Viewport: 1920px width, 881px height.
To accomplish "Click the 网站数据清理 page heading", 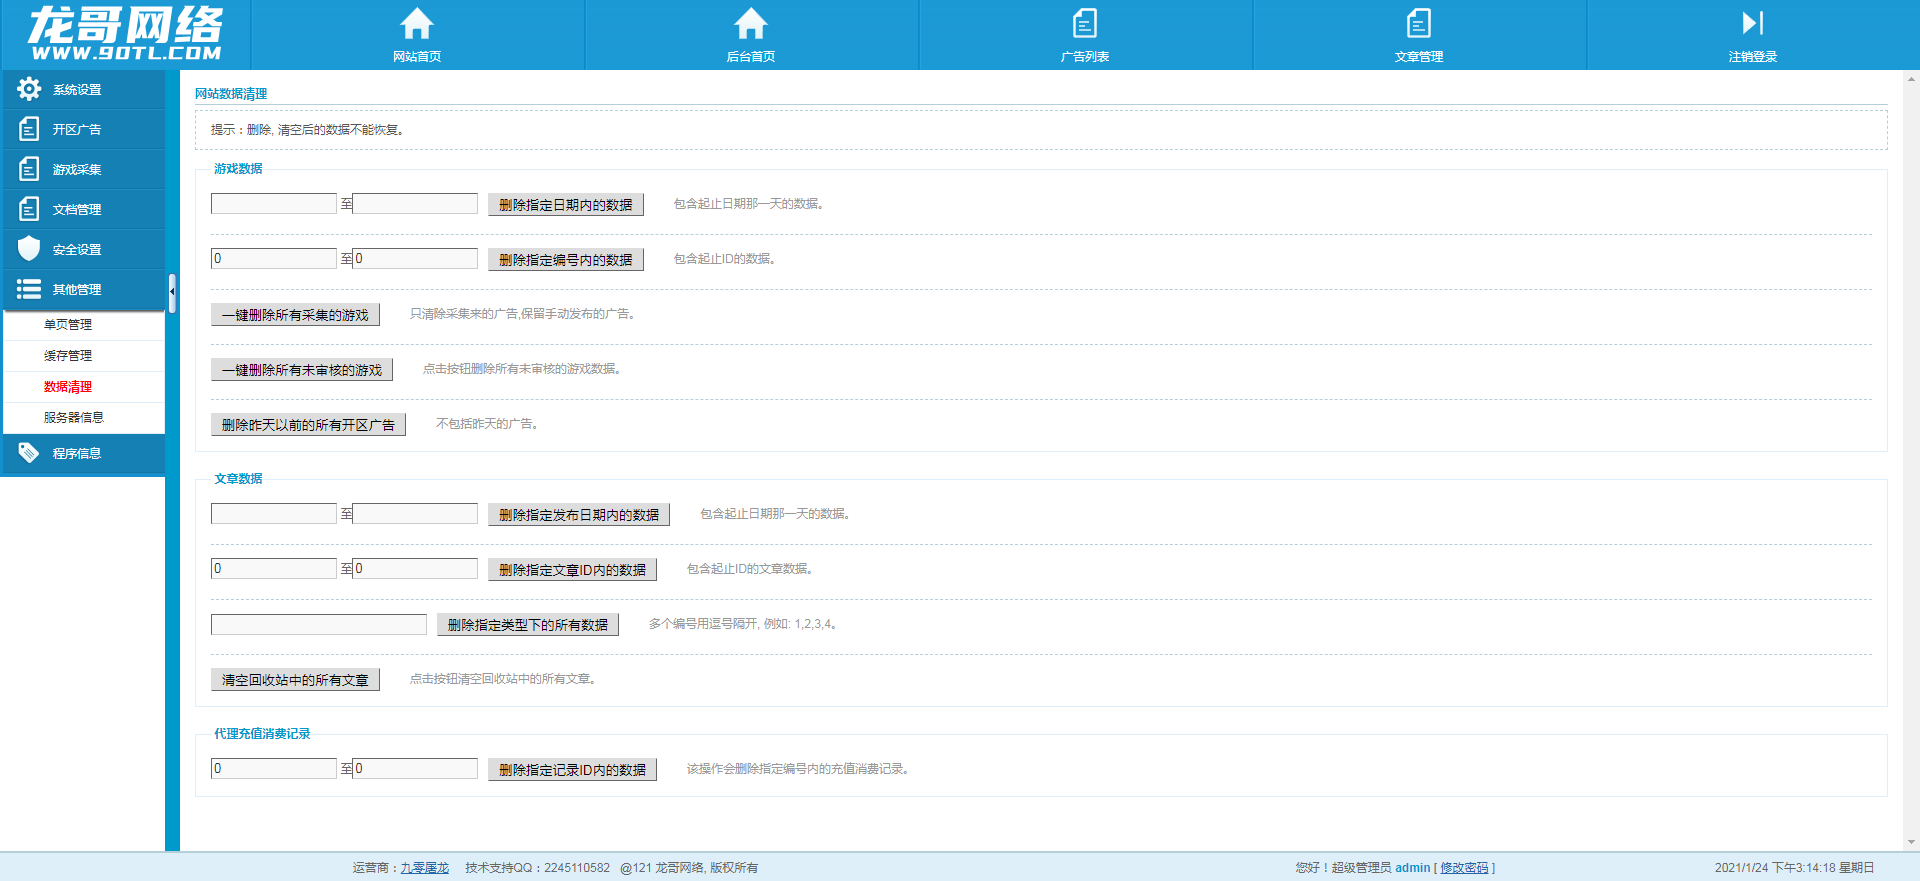I will [x=231, y=94].
